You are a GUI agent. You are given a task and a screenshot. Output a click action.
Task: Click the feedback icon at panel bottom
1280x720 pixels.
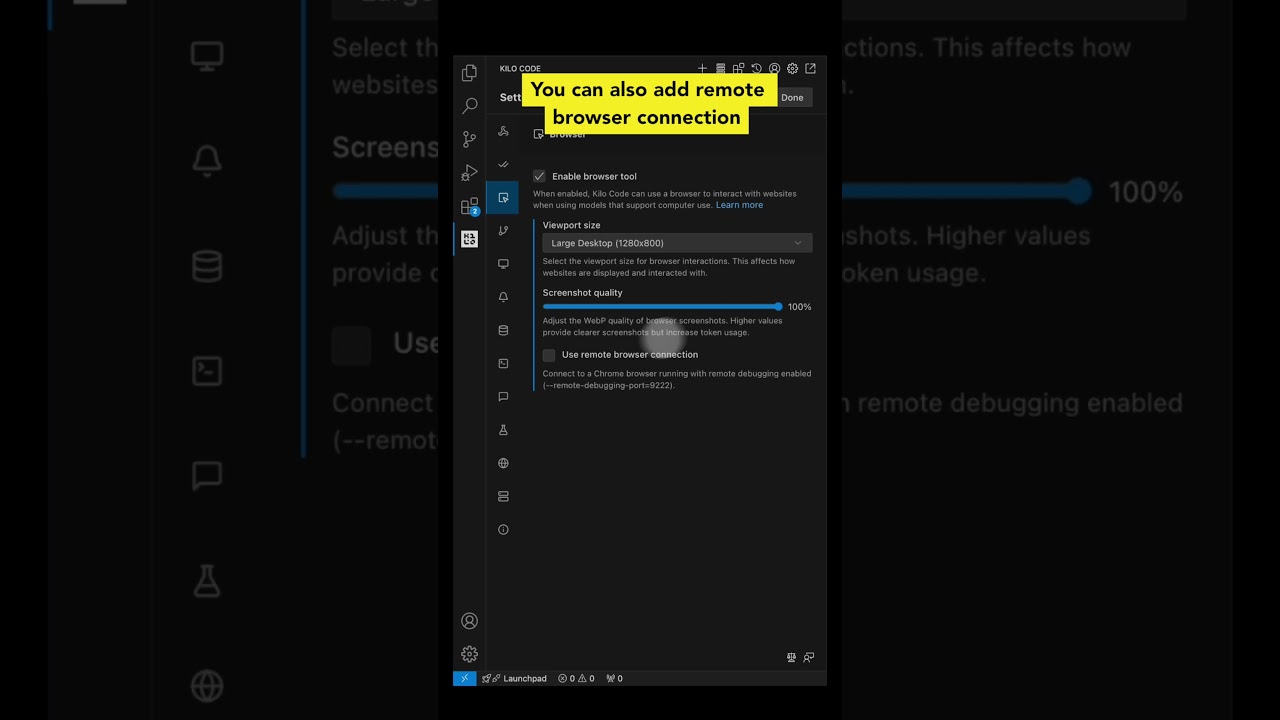(809, 657)
